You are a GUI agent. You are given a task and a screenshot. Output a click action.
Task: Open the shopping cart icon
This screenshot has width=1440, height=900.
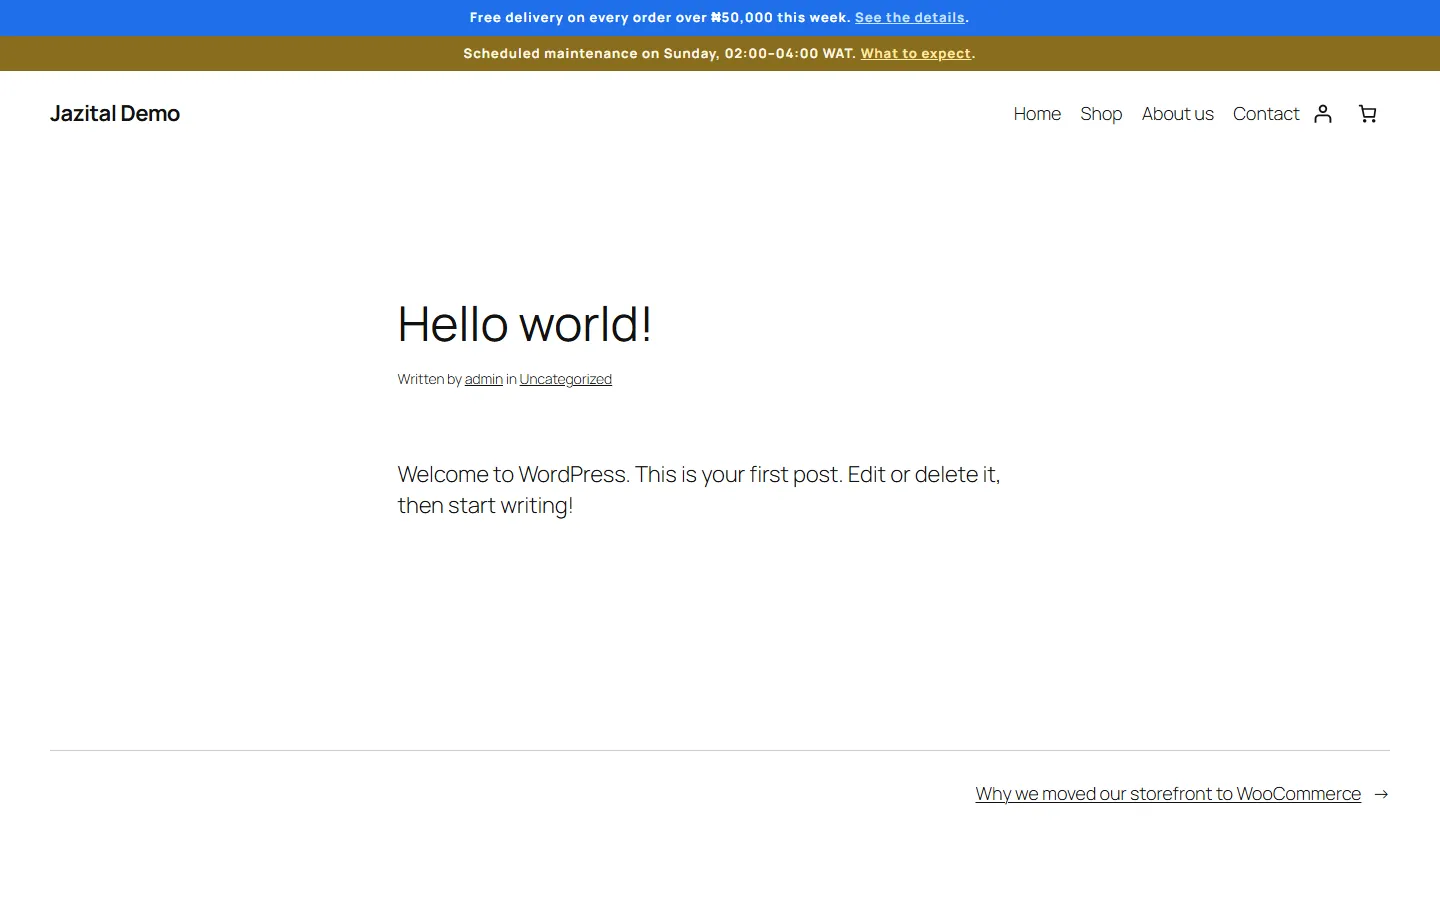pyautogui.click(x=1368, y=114)
